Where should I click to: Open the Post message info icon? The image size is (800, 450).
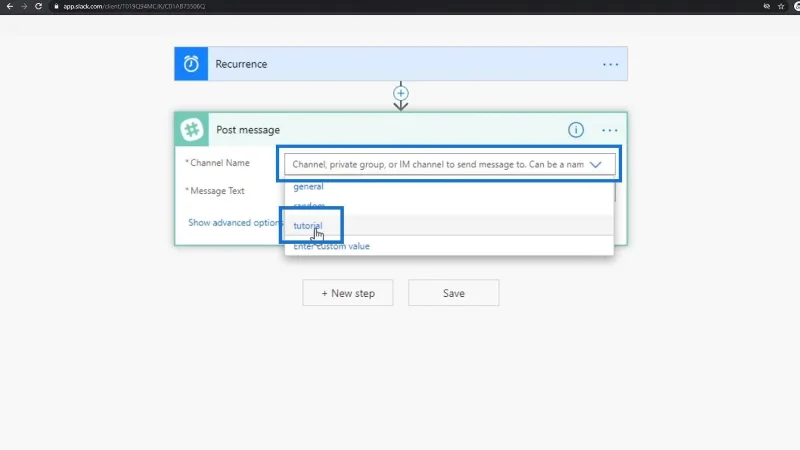pyautogui.click(x=576, y=130)
